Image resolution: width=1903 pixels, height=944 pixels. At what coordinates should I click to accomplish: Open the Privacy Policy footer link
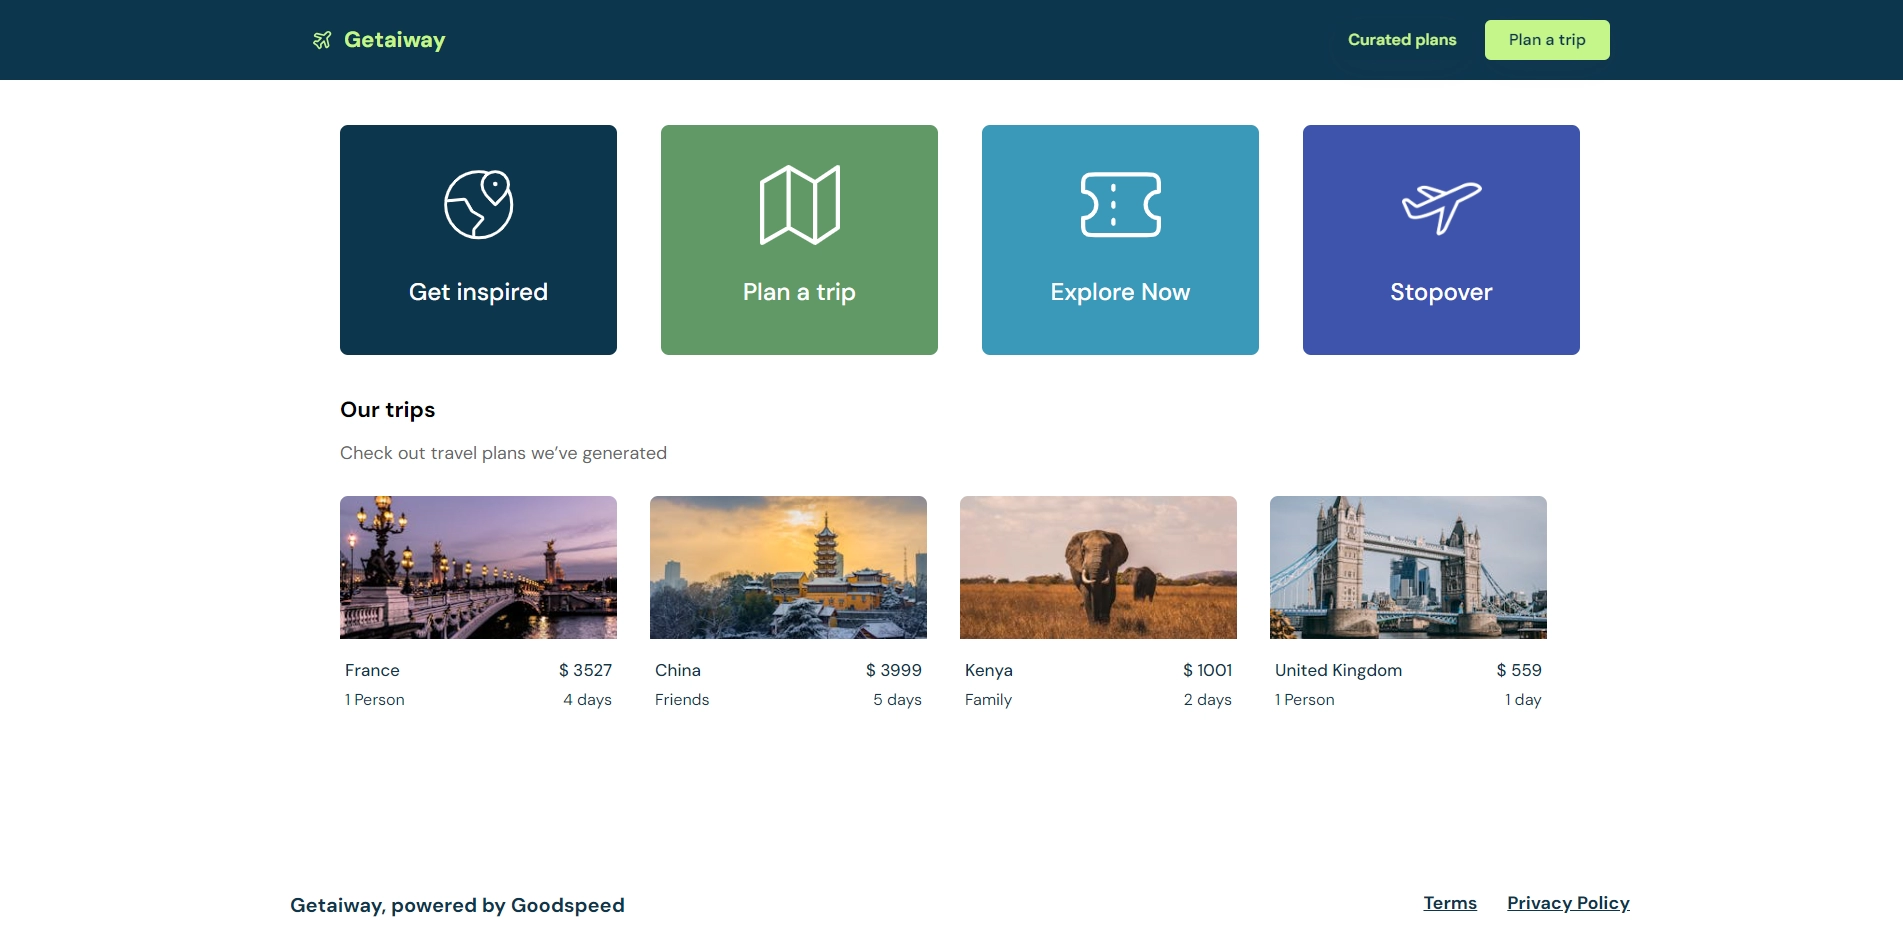[x=1568, y=903]
